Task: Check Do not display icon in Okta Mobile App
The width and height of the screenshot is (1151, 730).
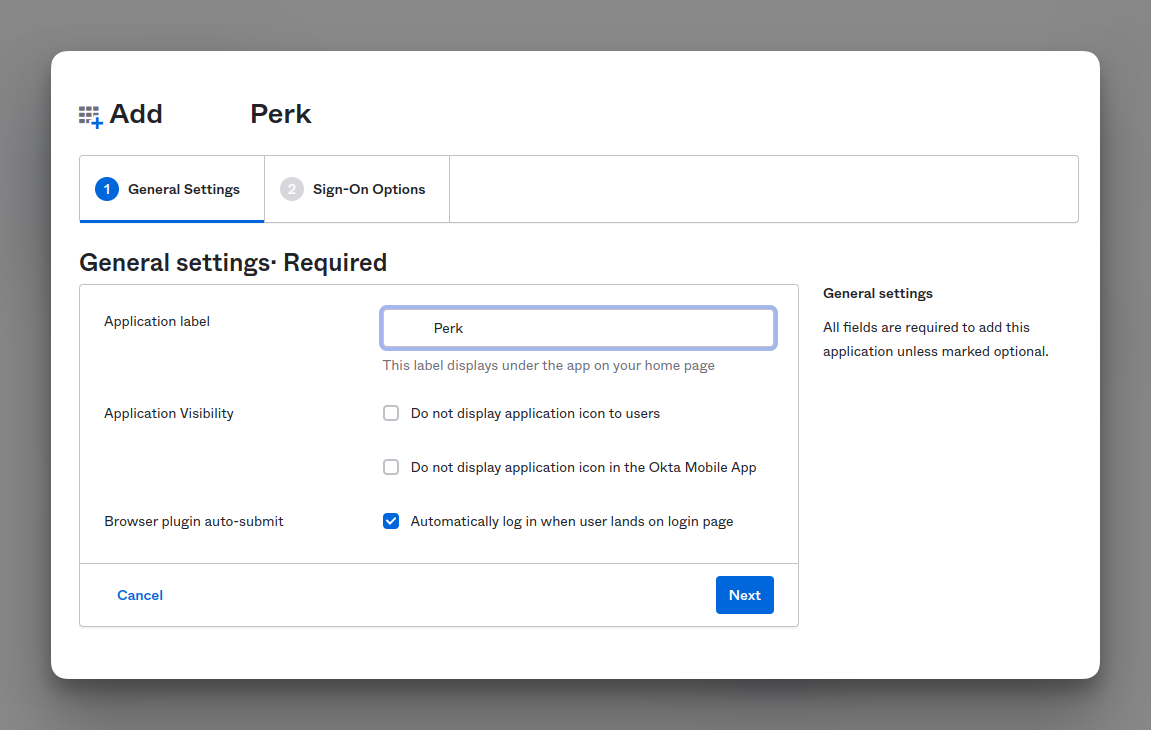Action: (x=391, y=467)
